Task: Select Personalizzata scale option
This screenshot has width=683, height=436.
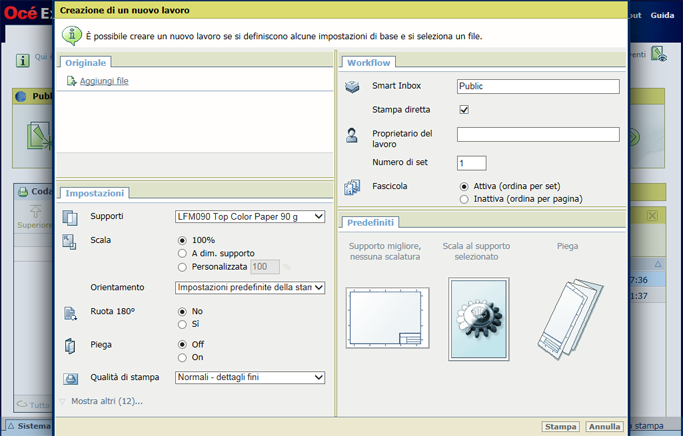Action: [x=183, y=267]
